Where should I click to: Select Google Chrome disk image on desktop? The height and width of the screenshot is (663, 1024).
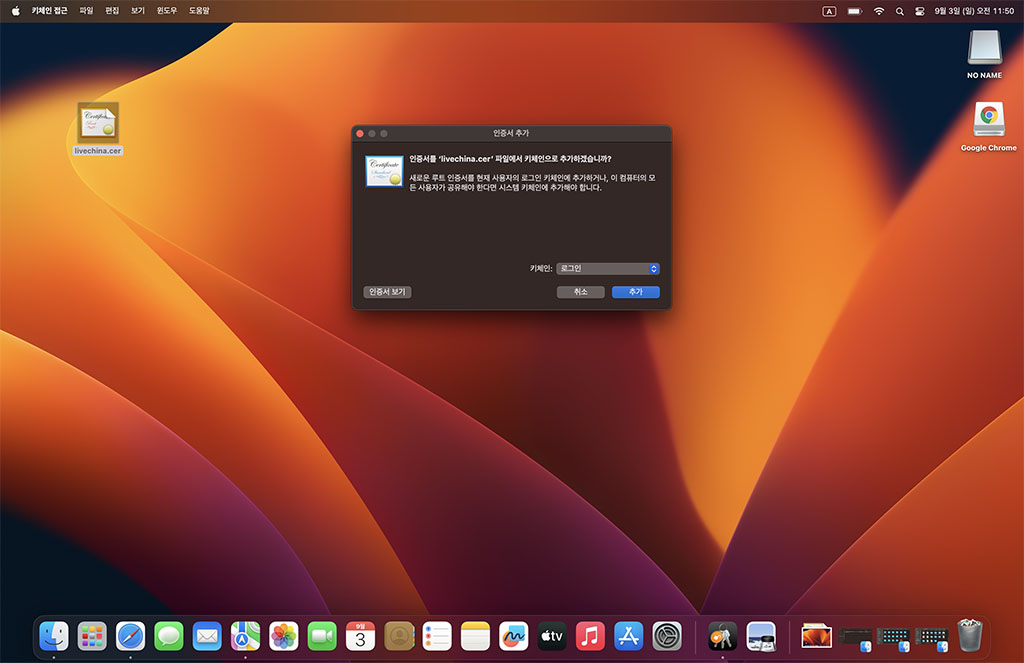tap(988, 127)
